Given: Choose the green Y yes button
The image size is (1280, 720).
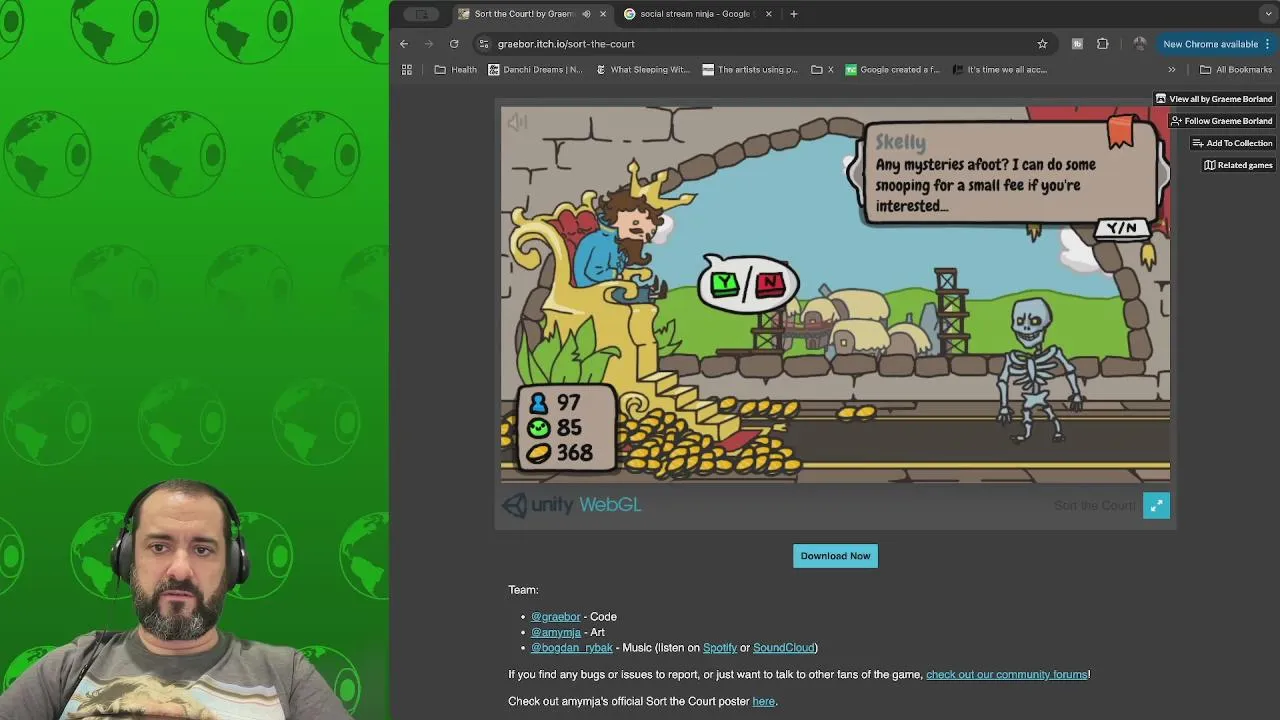Looking at the screenshot, I should click(x=724, y=284).
